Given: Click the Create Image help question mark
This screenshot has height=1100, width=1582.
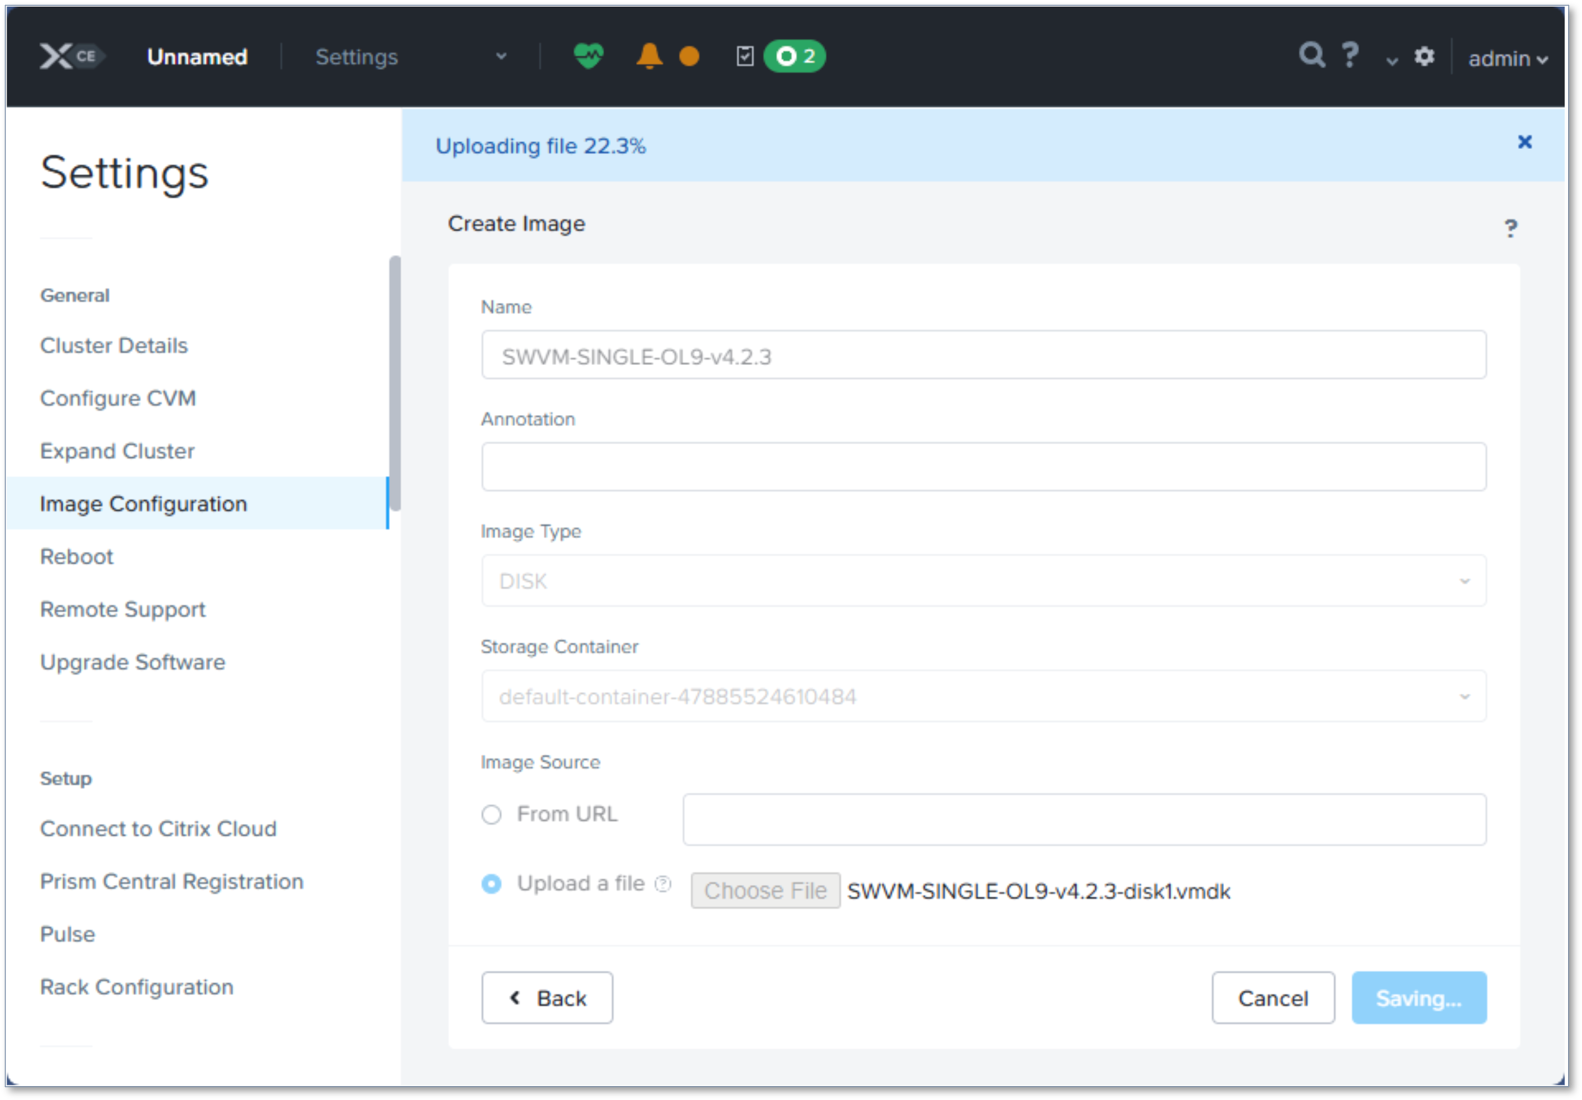Looking at the screenshot, I should [x=1510, y=229].
